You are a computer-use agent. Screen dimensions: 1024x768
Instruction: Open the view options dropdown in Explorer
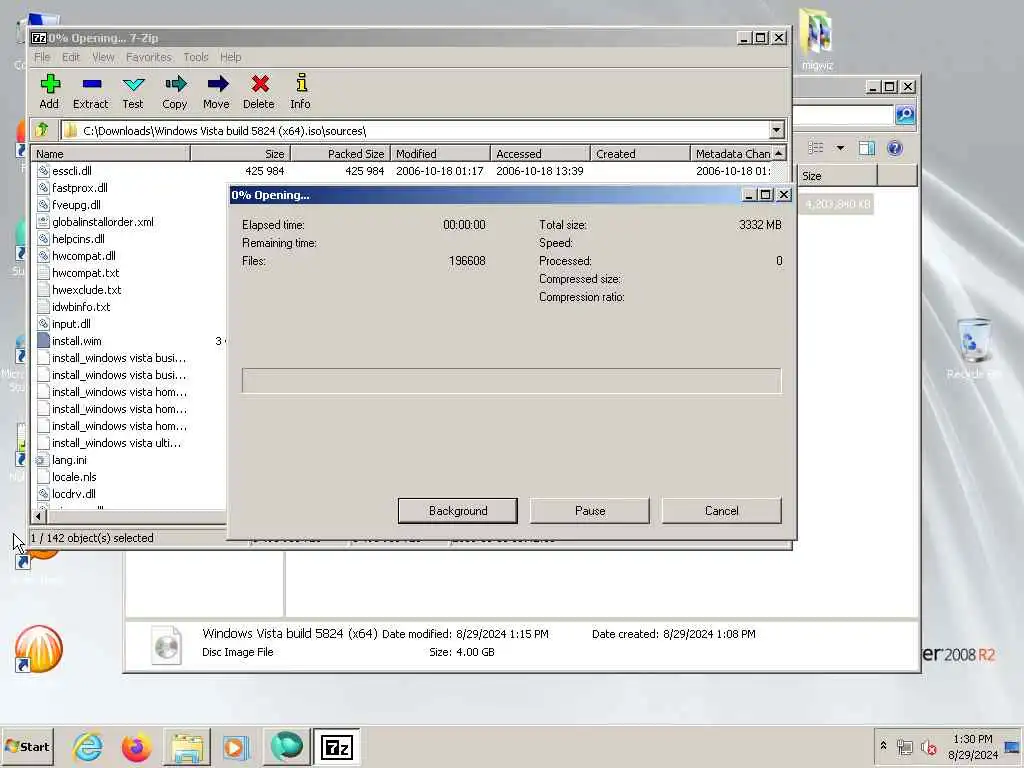pyautogui.click(x=840, y=148)
